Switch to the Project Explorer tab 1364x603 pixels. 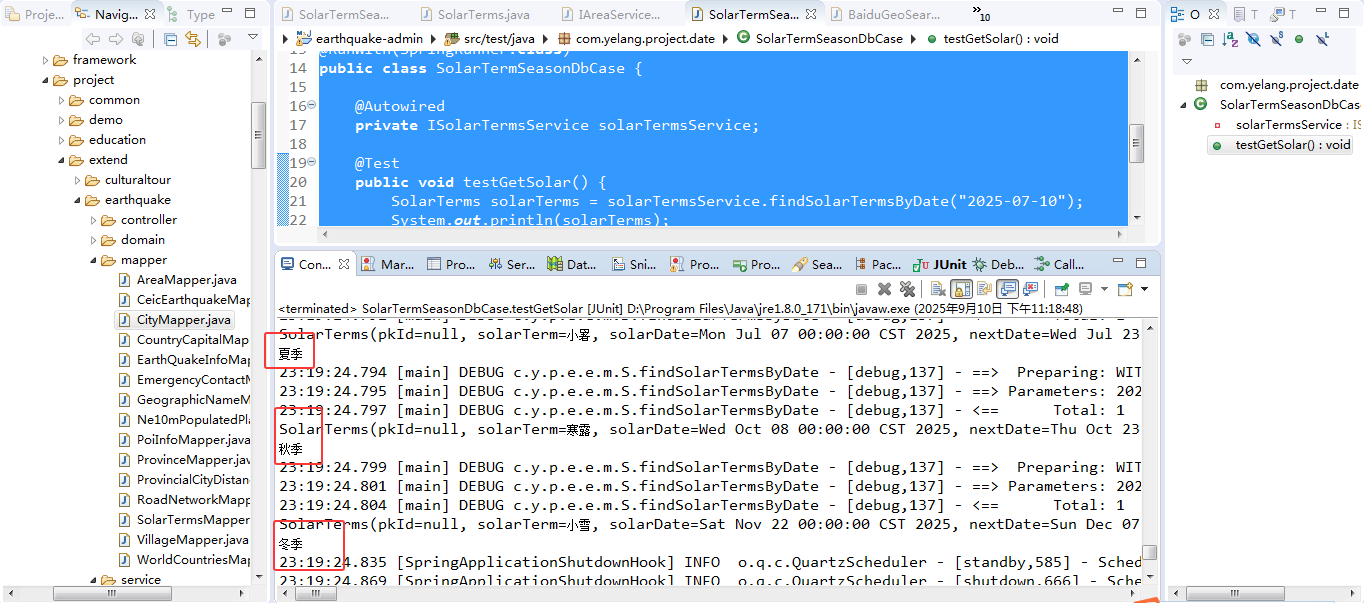click(x=35, y=14)
